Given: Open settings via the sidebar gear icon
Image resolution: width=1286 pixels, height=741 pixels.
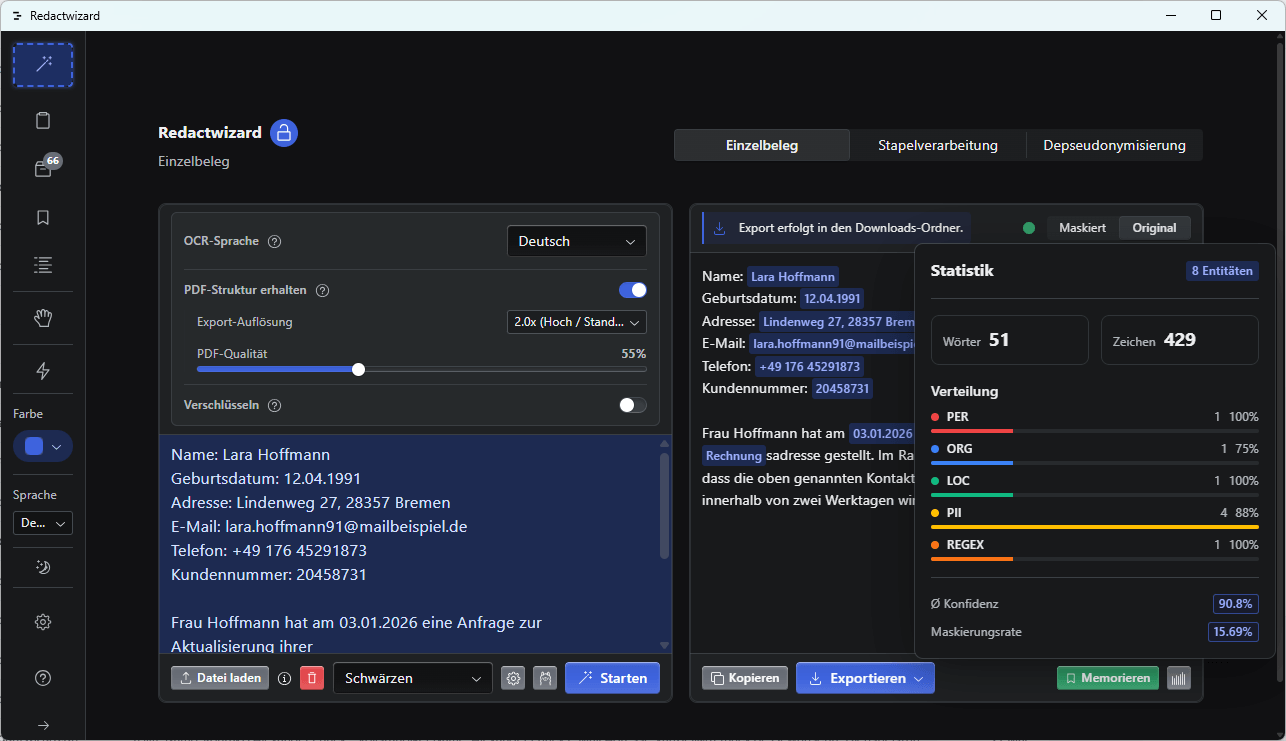Looking at the screenshot, I should point(43,622).
